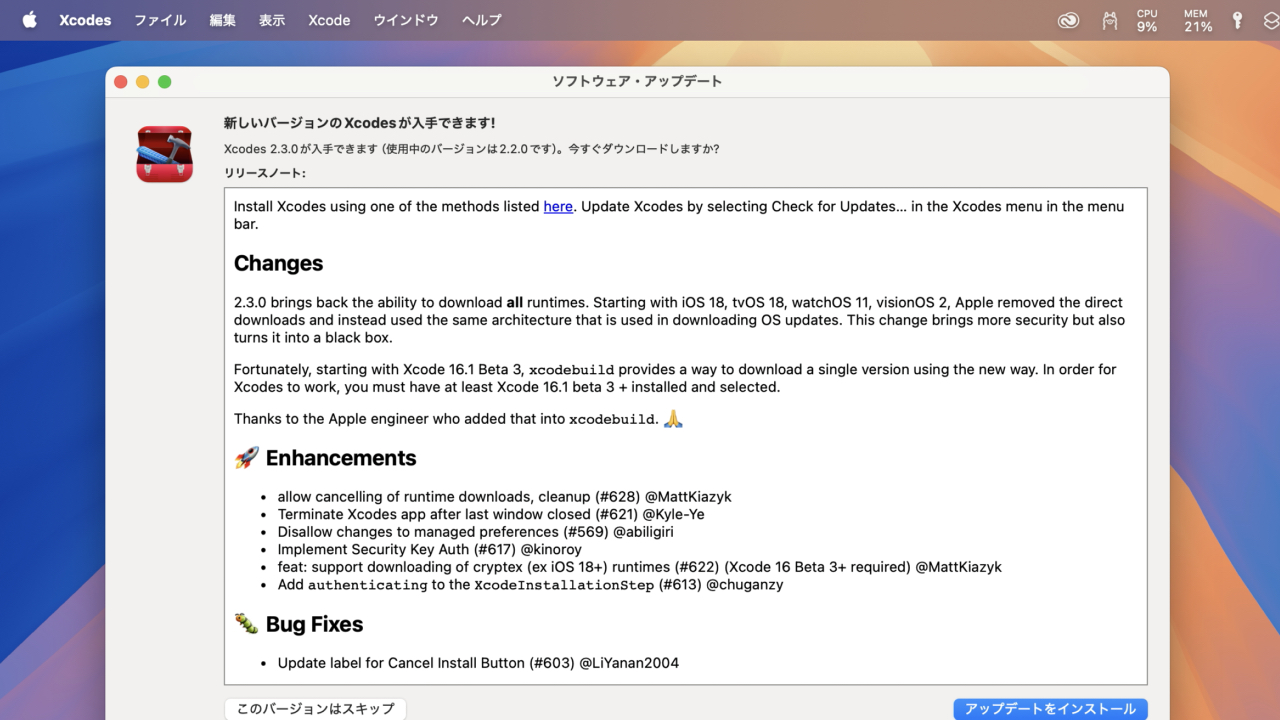Click the Xcodes toolbox app icon
The height and width of the screenshot is (720, 1280).
coord(165,154)
